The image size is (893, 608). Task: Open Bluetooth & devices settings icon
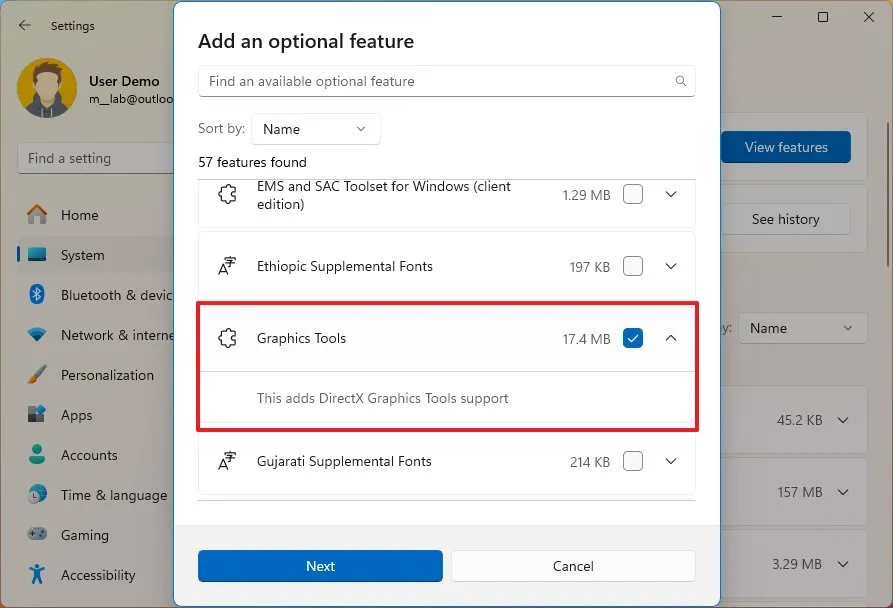(x=37, y=295)
